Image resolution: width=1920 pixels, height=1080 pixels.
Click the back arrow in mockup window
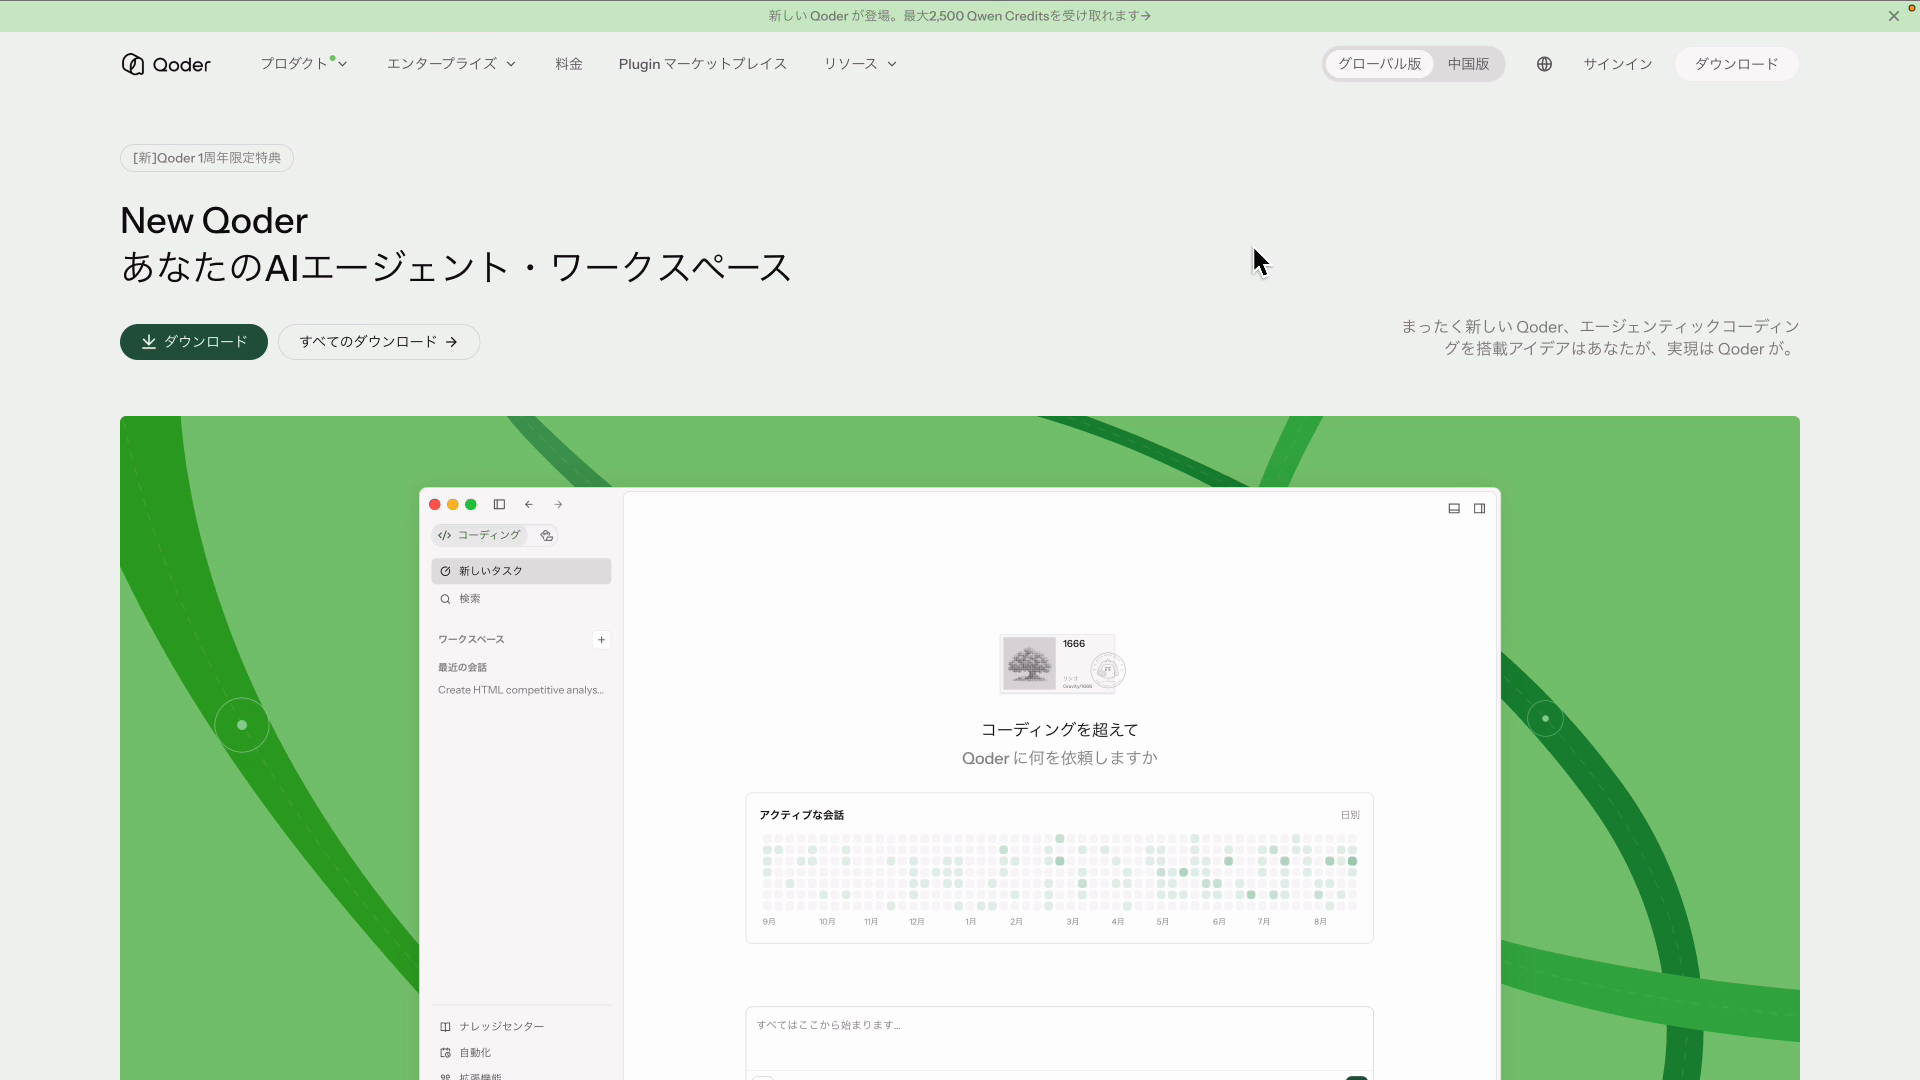click(529, 504)
